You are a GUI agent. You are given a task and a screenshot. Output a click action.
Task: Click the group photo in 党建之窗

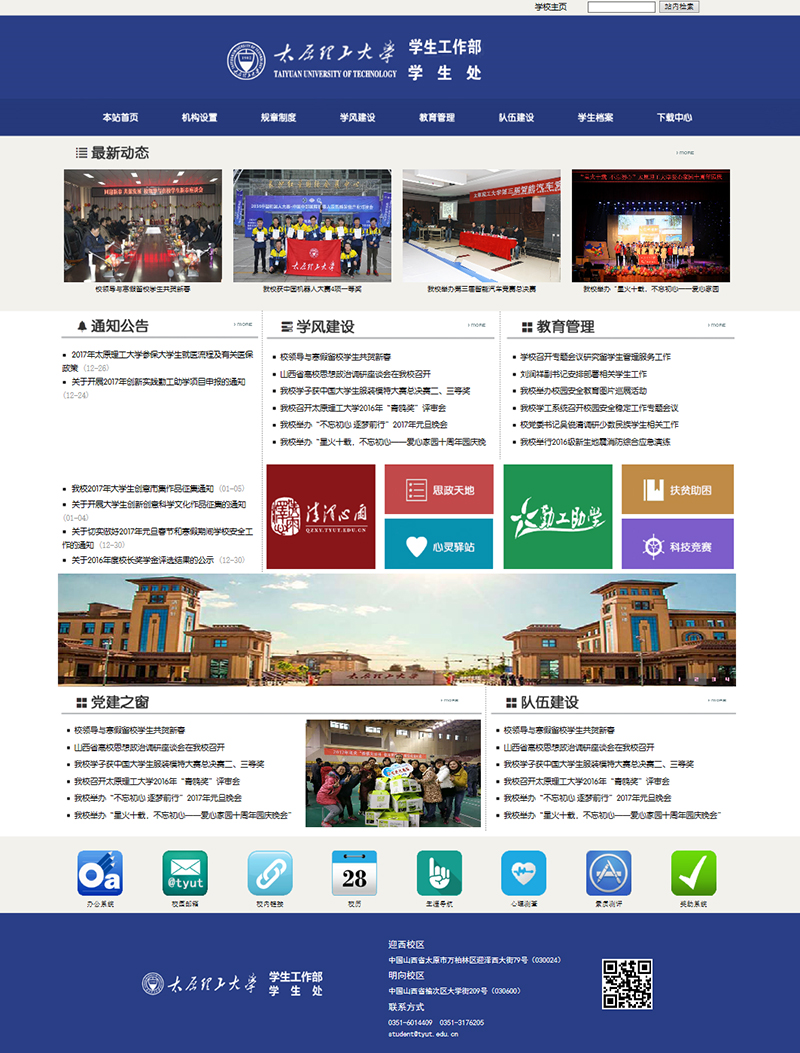(x=393, y=774)
